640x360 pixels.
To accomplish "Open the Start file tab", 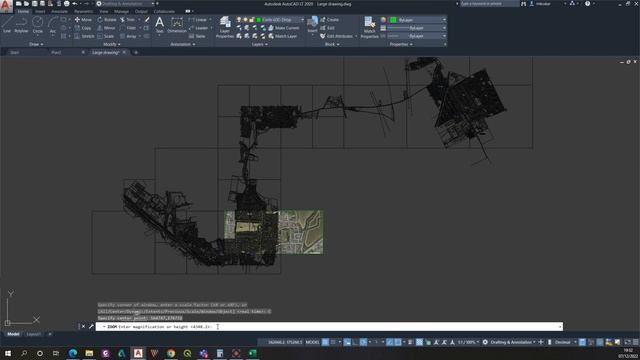I will [14, 52].
